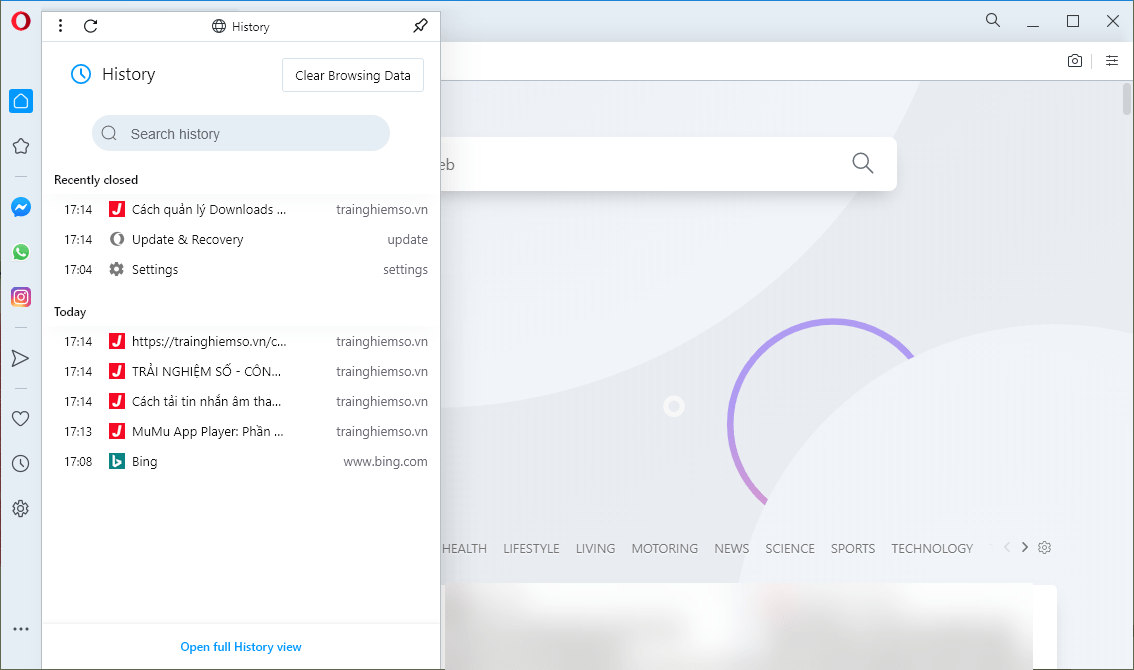Image resolution: width=1134 pixels, height=670 pixels.
Task: Open My Flow arrow icon
Action: pos(20,358)
